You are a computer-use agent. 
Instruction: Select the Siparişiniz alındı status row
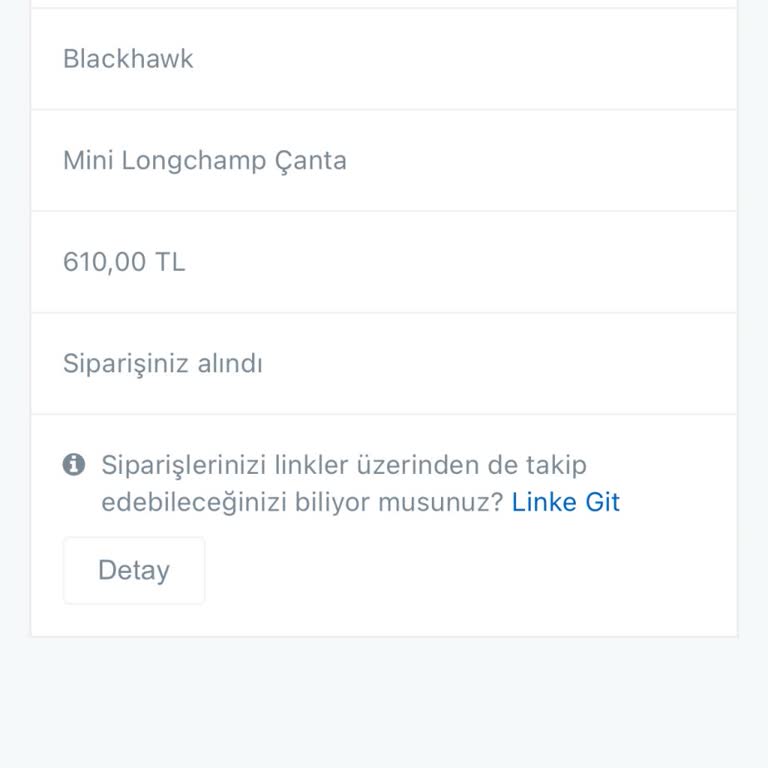pyautogui.click(x=384, y=363)
